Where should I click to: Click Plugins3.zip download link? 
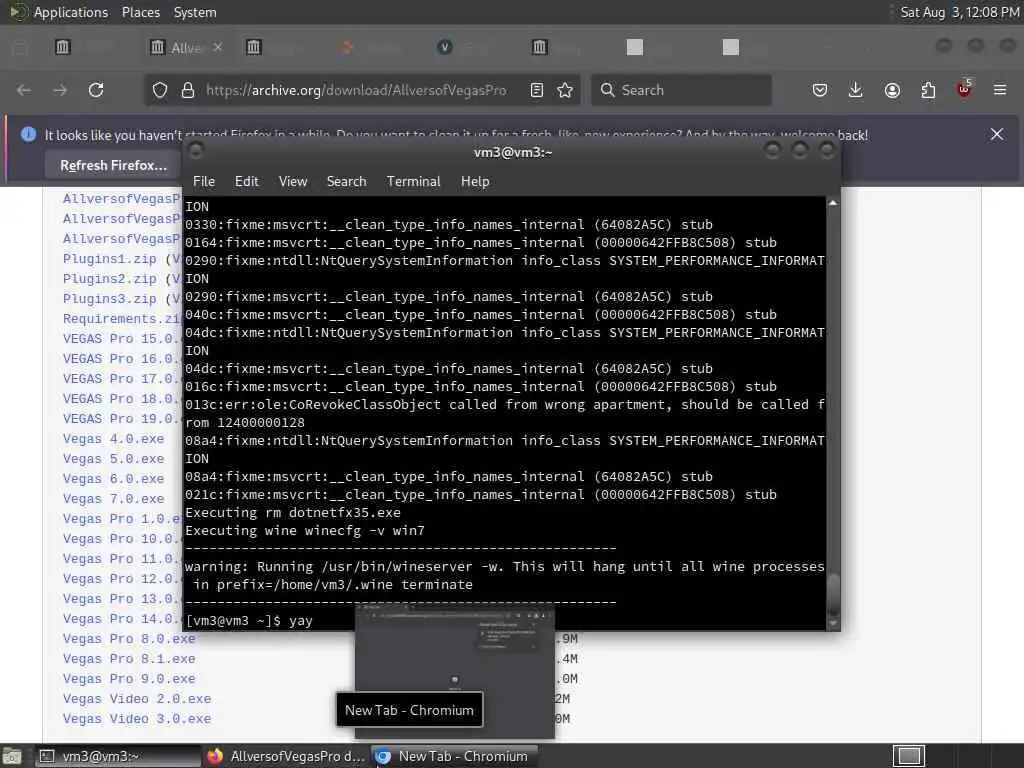click(110, 299)
